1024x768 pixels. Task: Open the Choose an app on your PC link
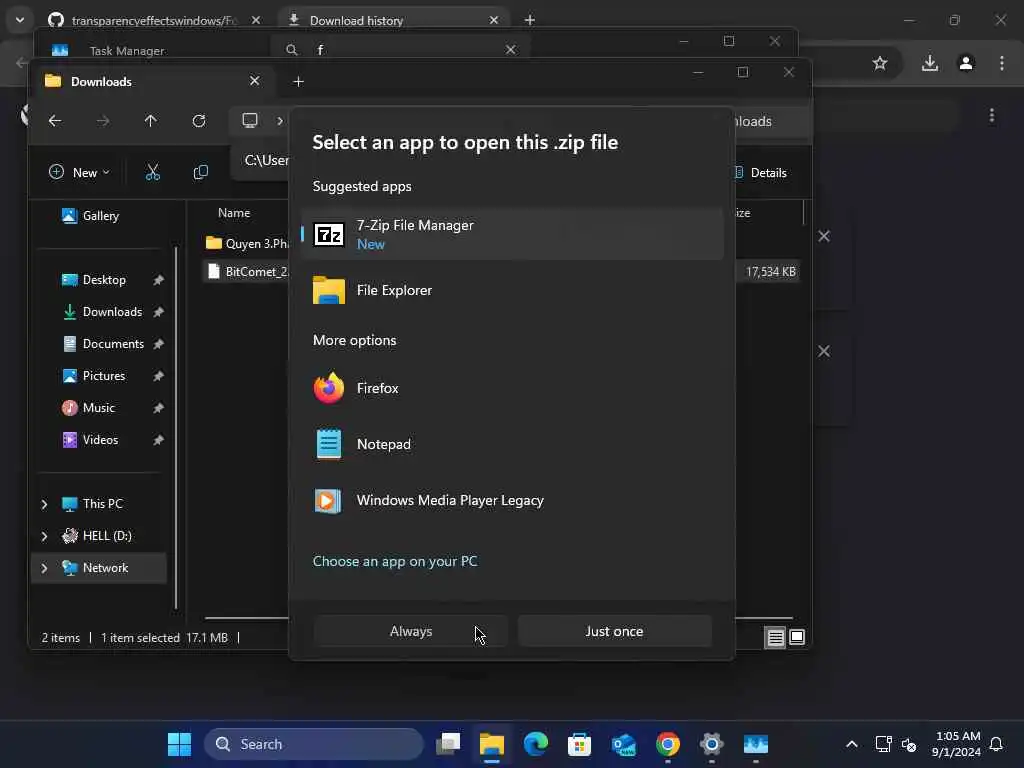pyautogui.click(x=394, y=561)
